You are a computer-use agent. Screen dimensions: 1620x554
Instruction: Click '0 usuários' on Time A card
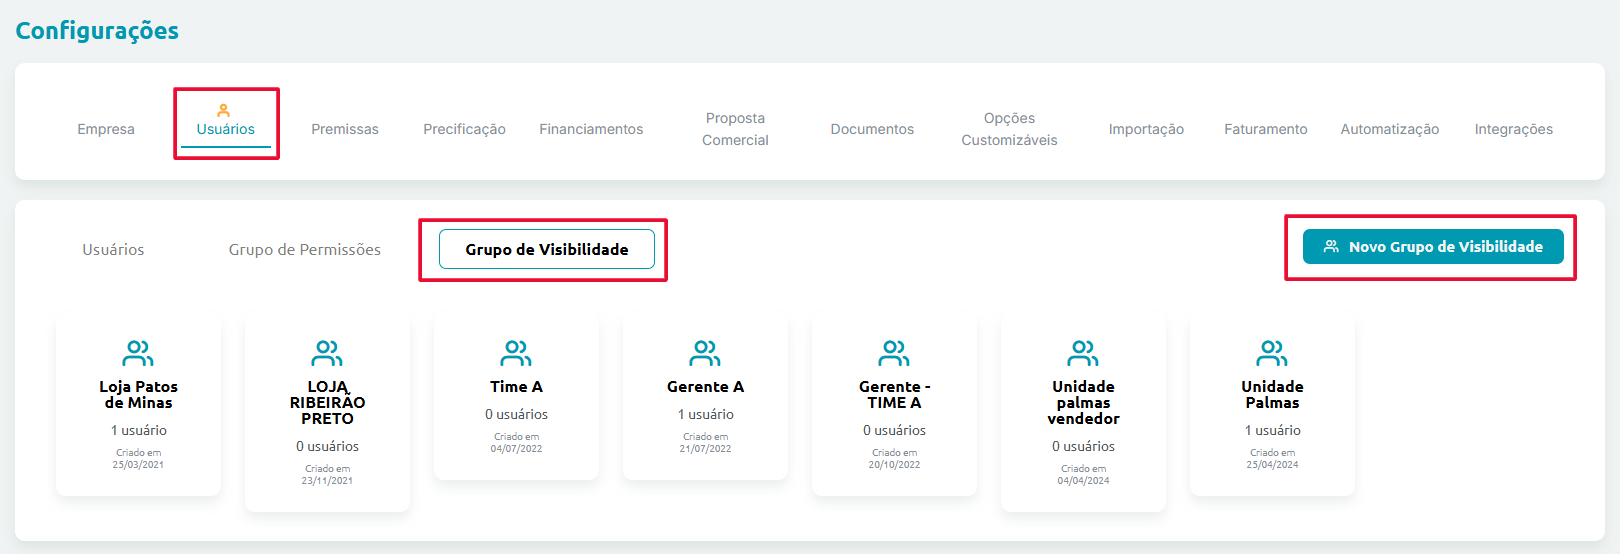516,414
